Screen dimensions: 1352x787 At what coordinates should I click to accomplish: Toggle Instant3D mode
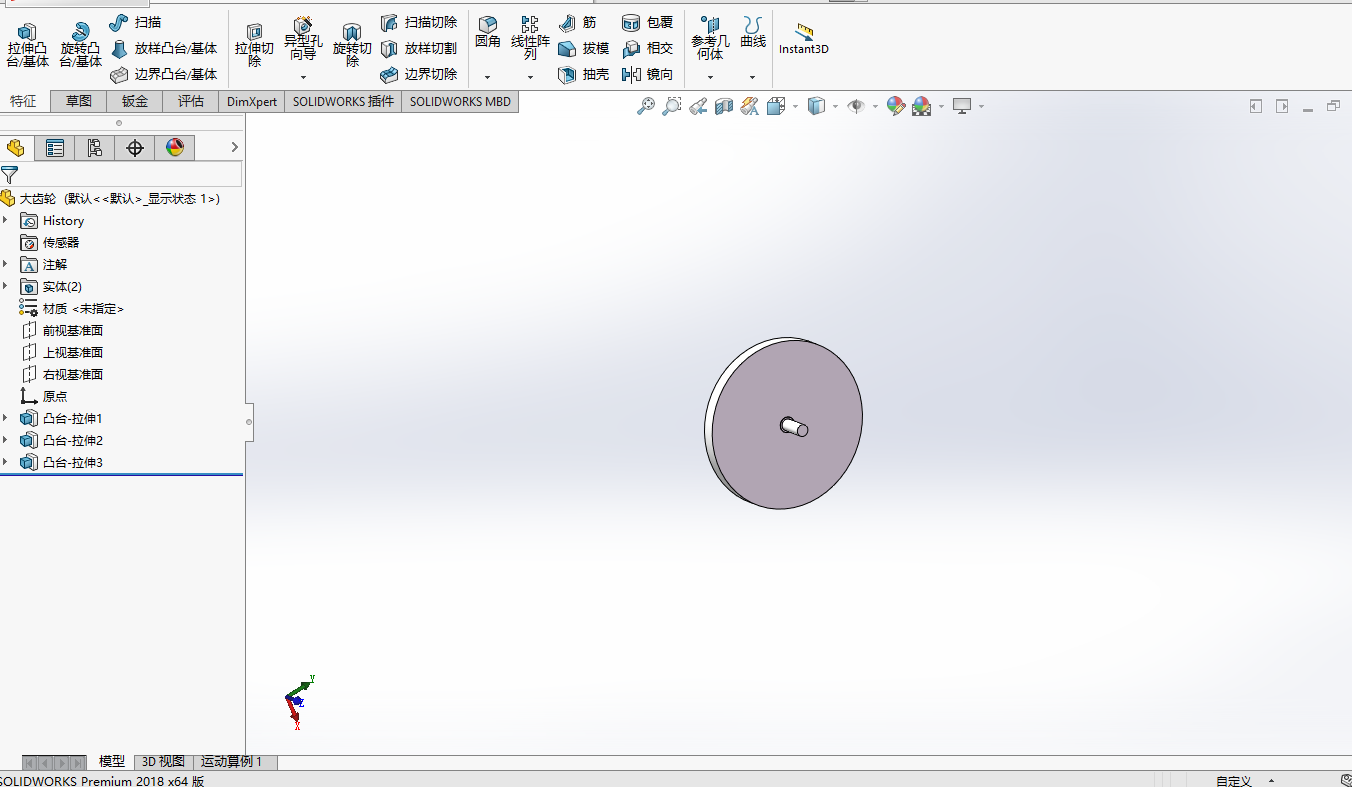(804, 38)
